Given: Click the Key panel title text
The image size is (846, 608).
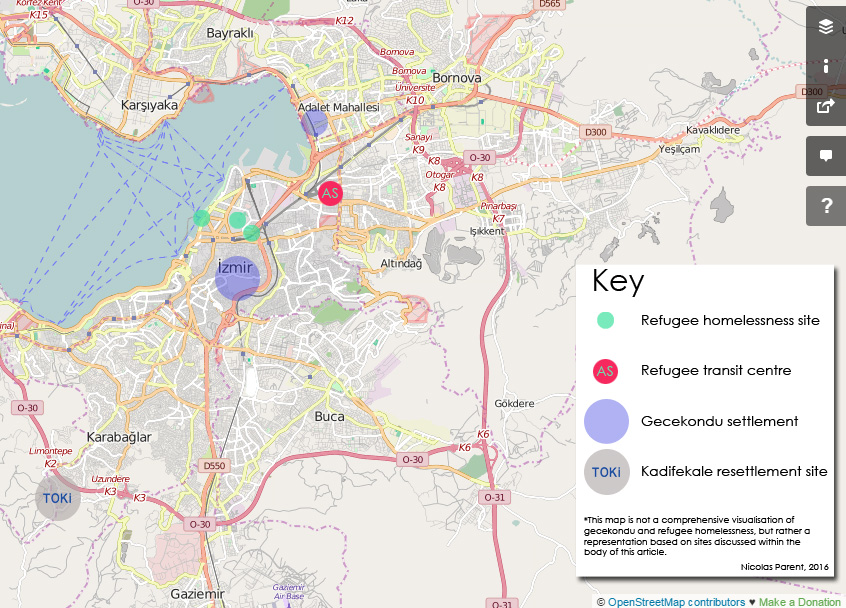Looking at the screenshot, I should 618,283.
